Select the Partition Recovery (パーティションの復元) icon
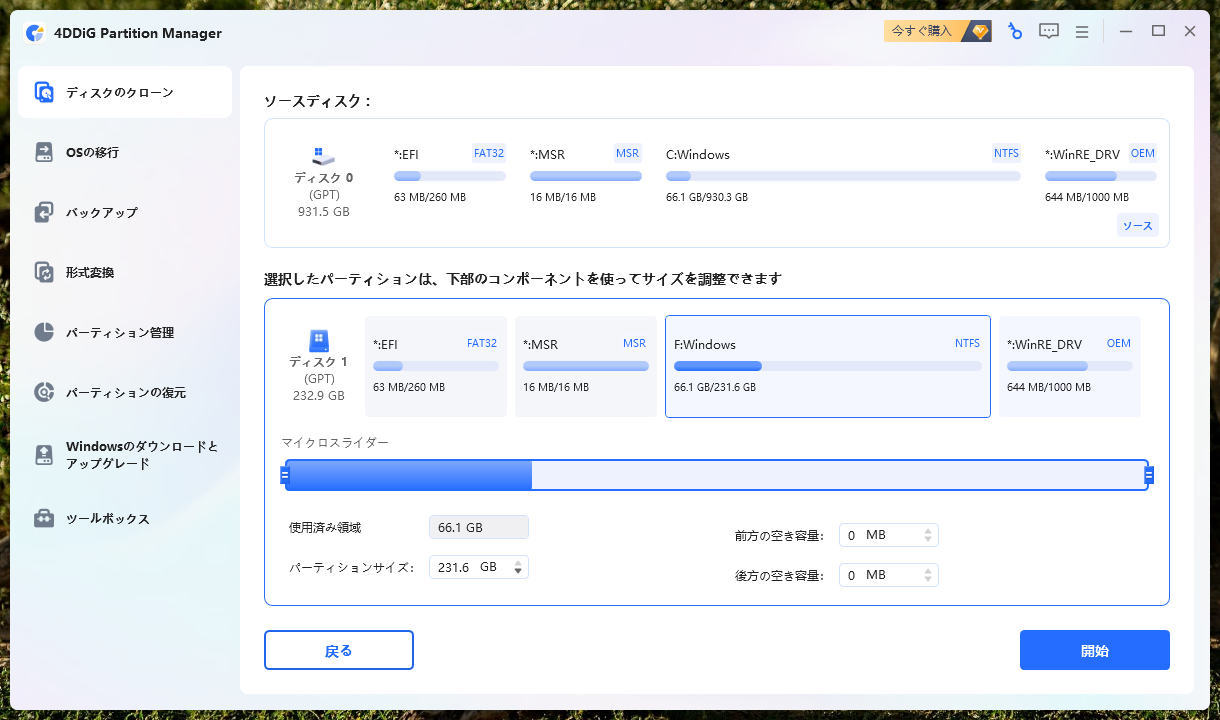 (x=44, y=392)
